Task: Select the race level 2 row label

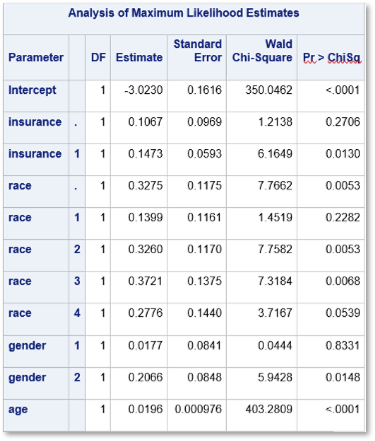Action: pyautogui.click(x=20, y=249)
